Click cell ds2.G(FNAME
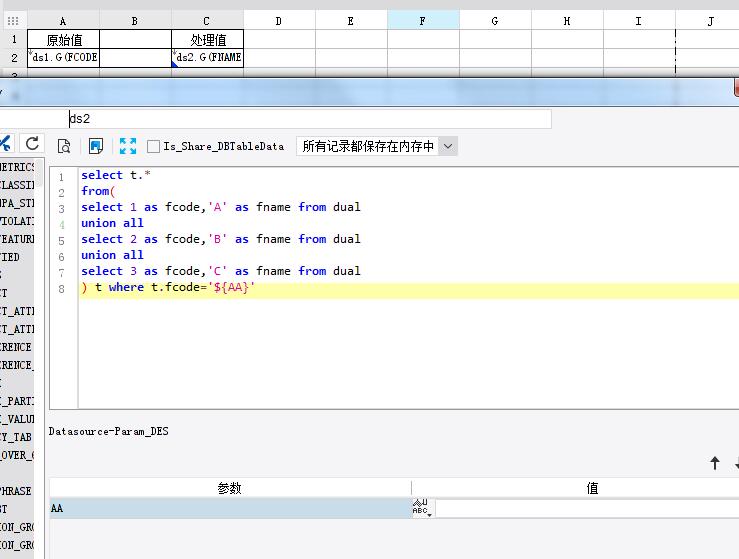Screen dimensions: 739x559 point(207,58)
